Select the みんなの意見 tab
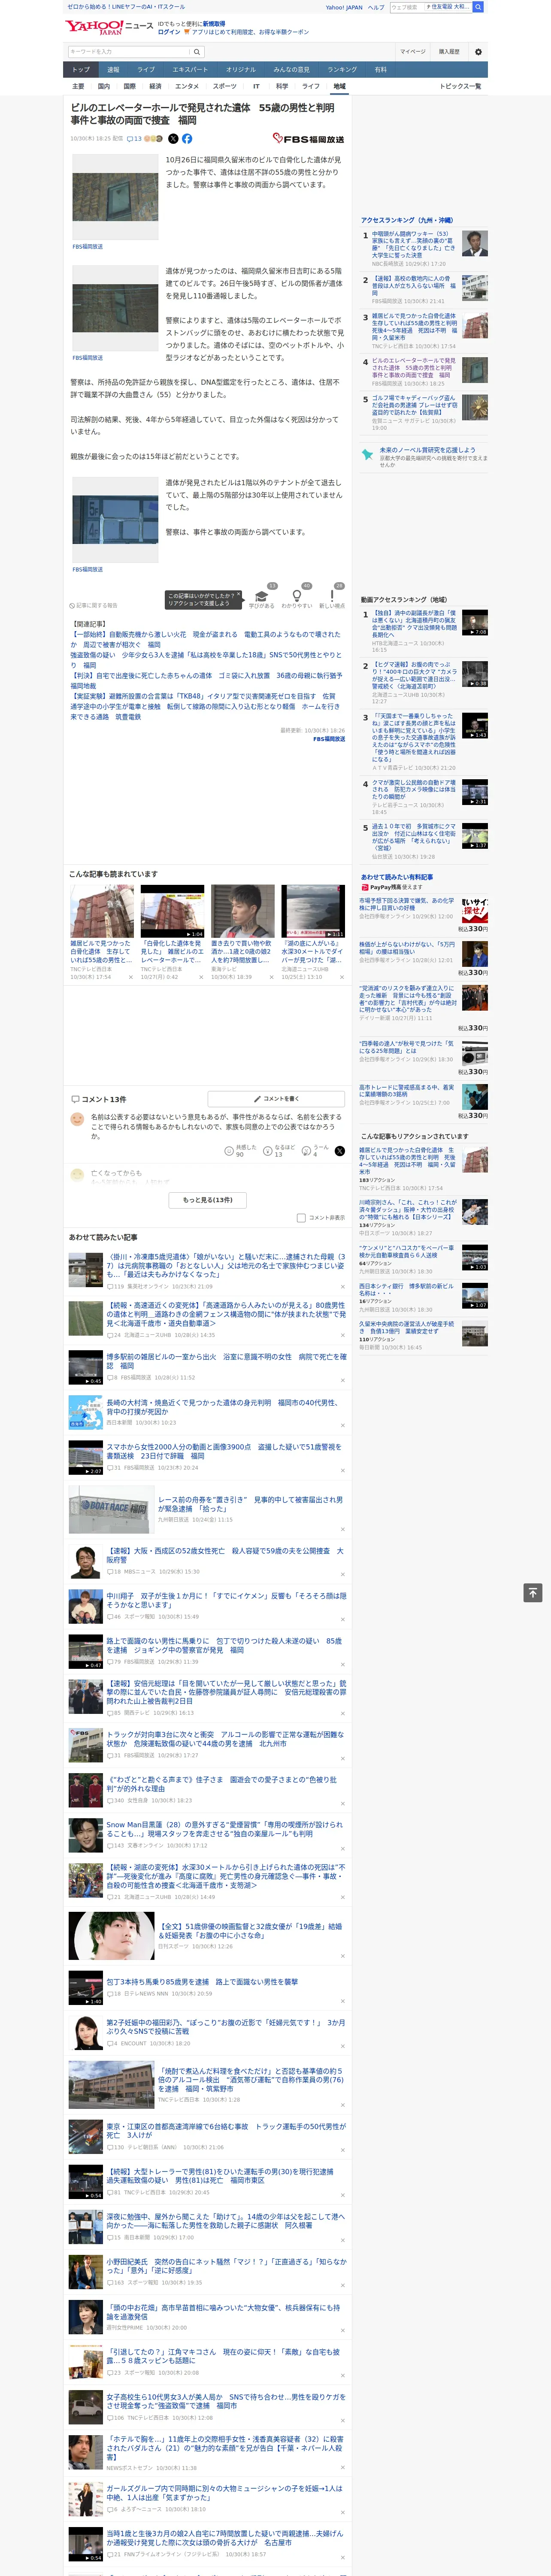The image size is (551, 2576). tap(292, 70)
